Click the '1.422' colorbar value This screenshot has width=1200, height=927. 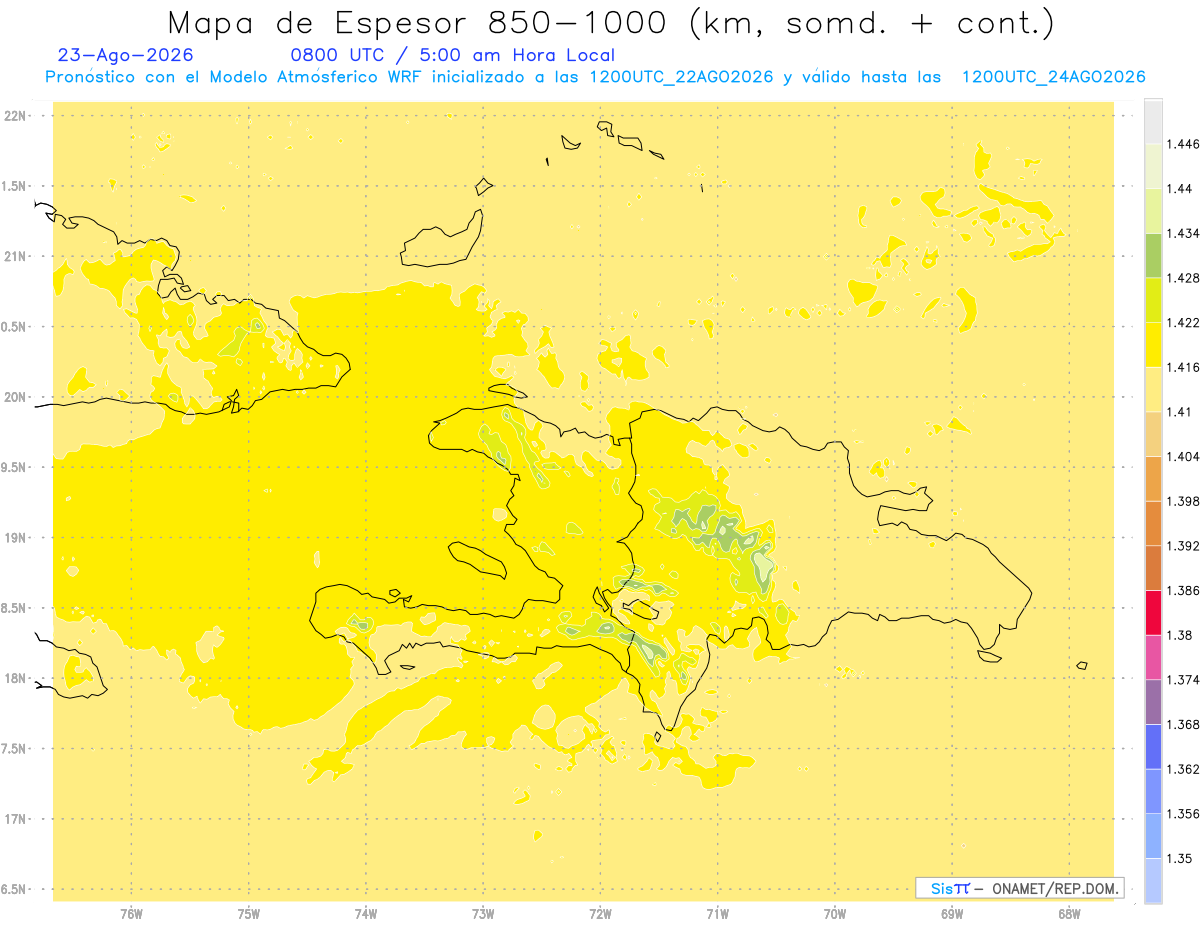[x=1184, y=322]
